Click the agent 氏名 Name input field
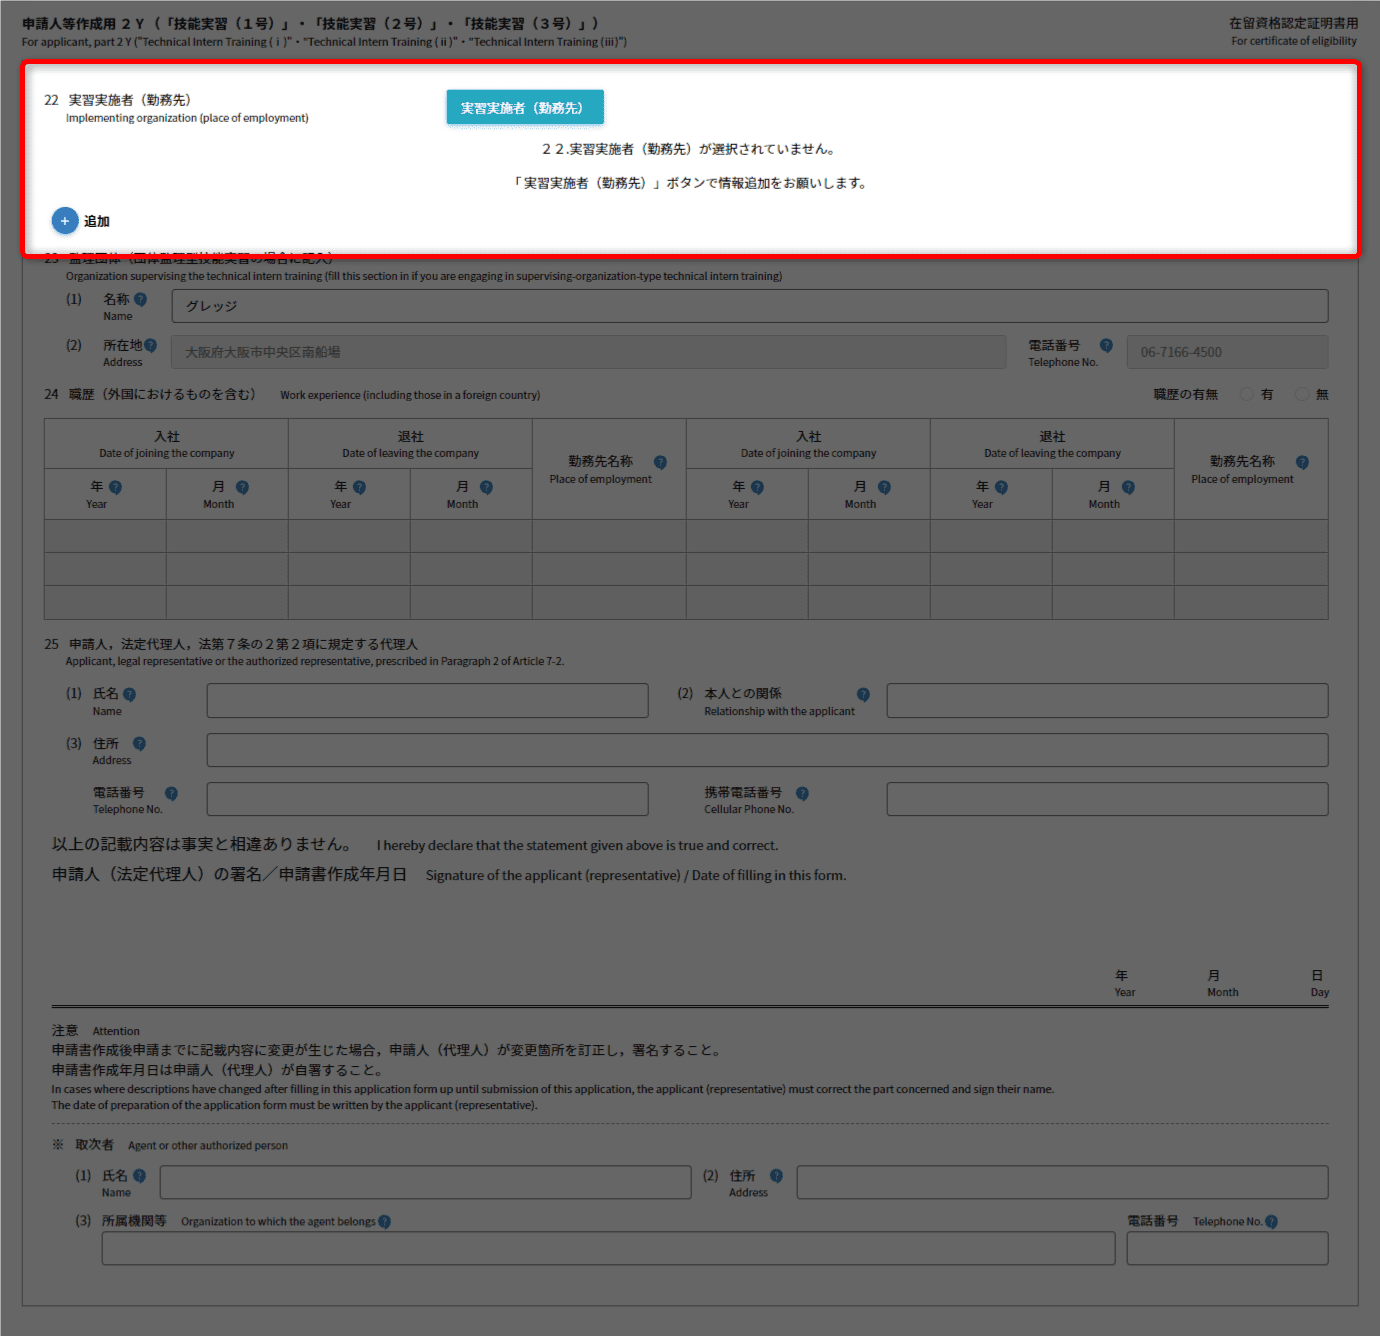 pyautogui.click(x=425, y=1182)
